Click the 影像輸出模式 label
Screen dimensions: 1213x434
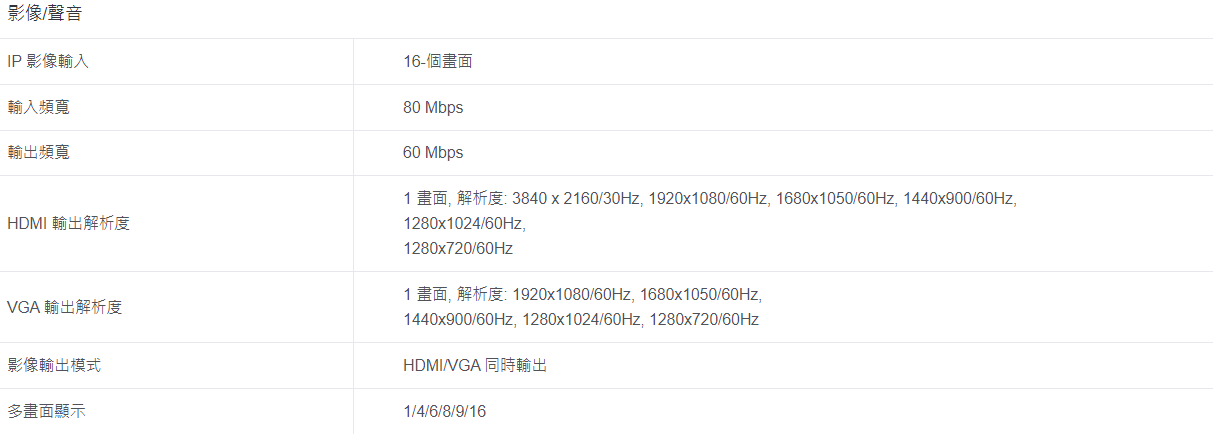(x=54, y=365)
